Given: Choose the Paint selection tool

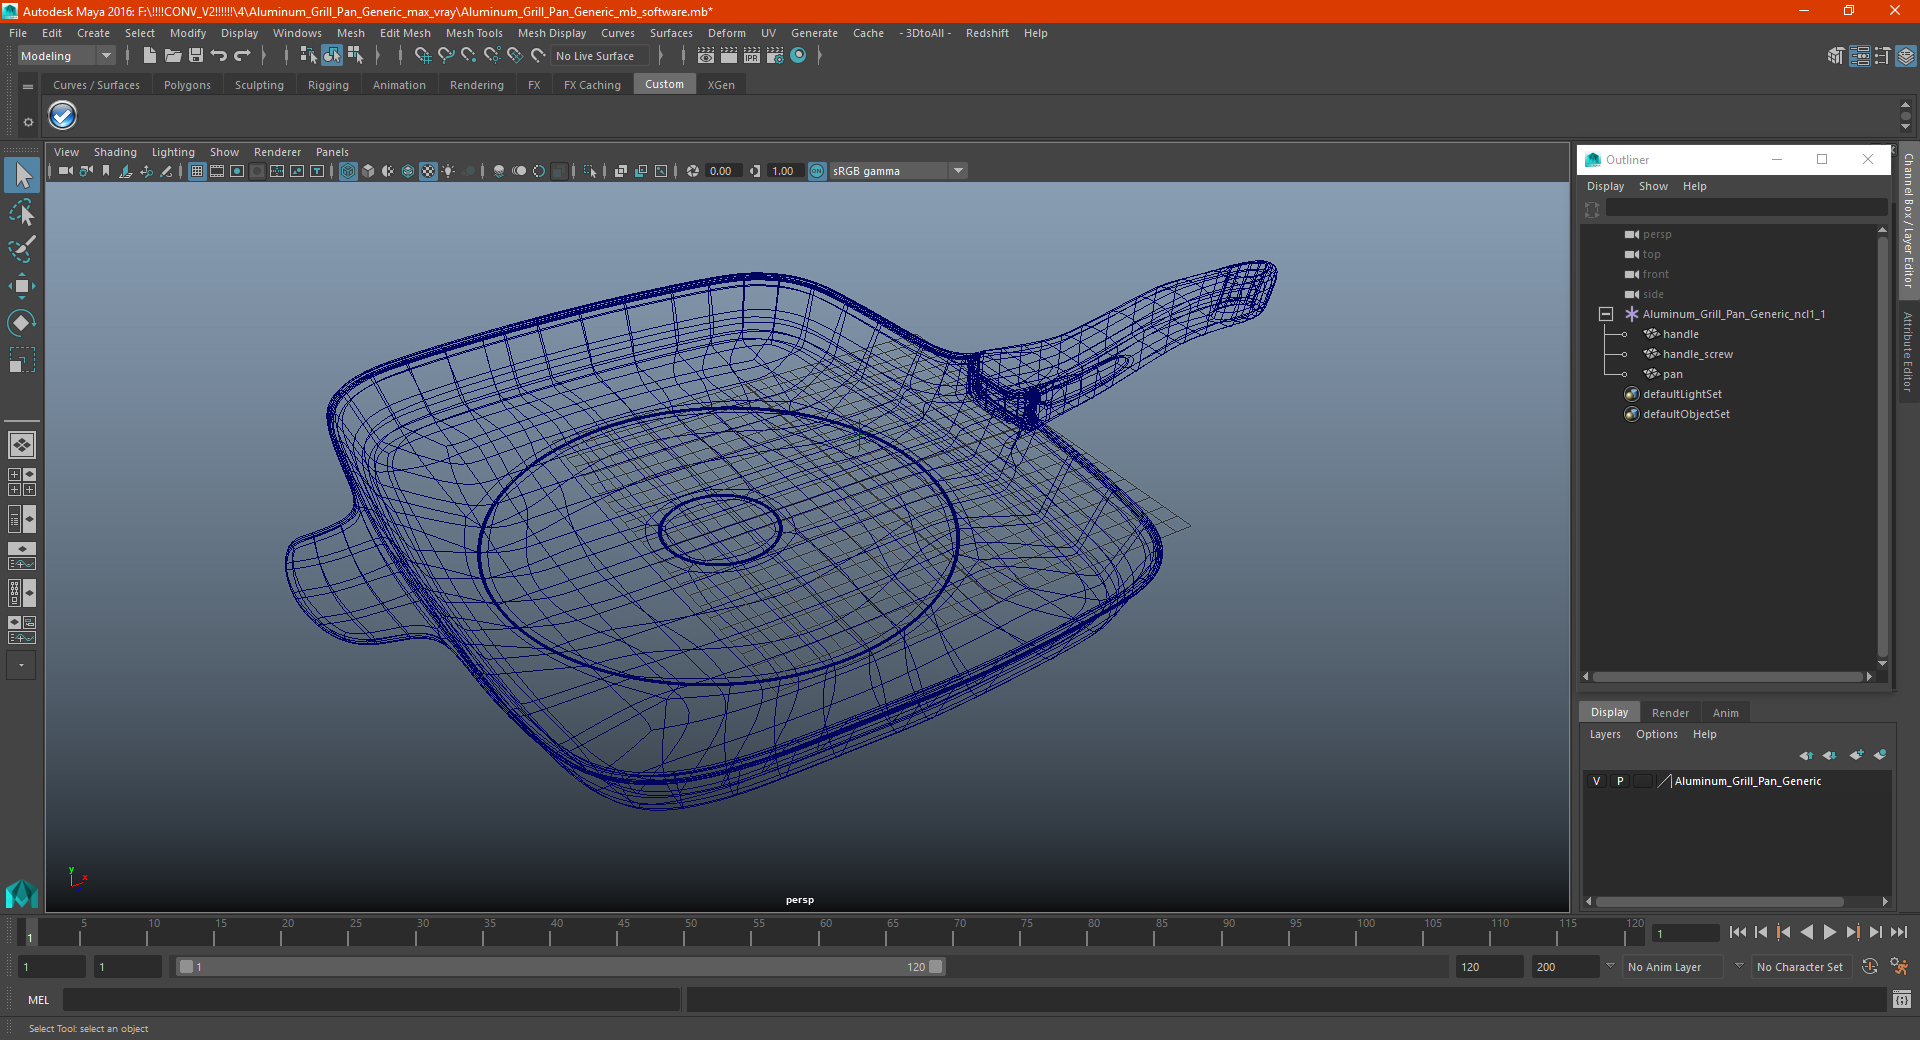Looking at the screenshot, I should click(22, 249).
